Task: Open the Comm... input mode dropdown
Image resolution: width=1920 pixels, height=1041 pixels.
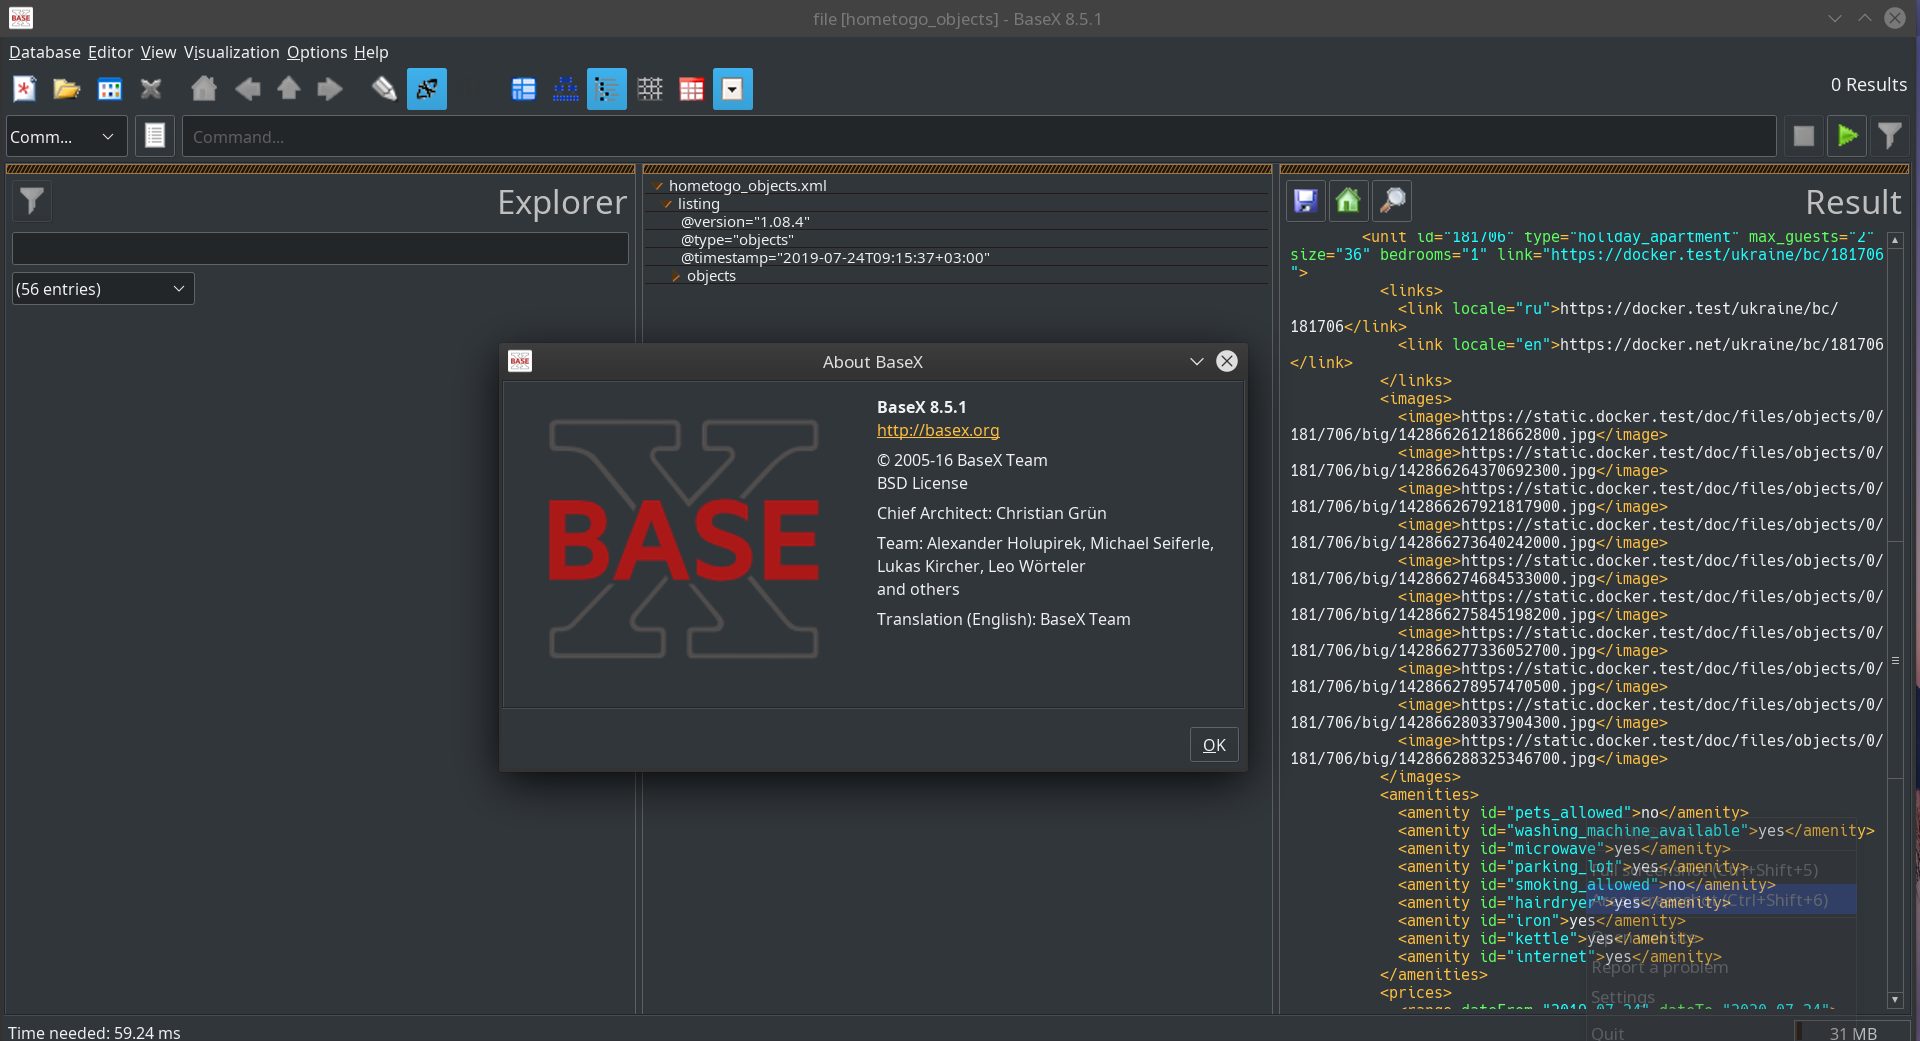Action: [x=67, y=137]
